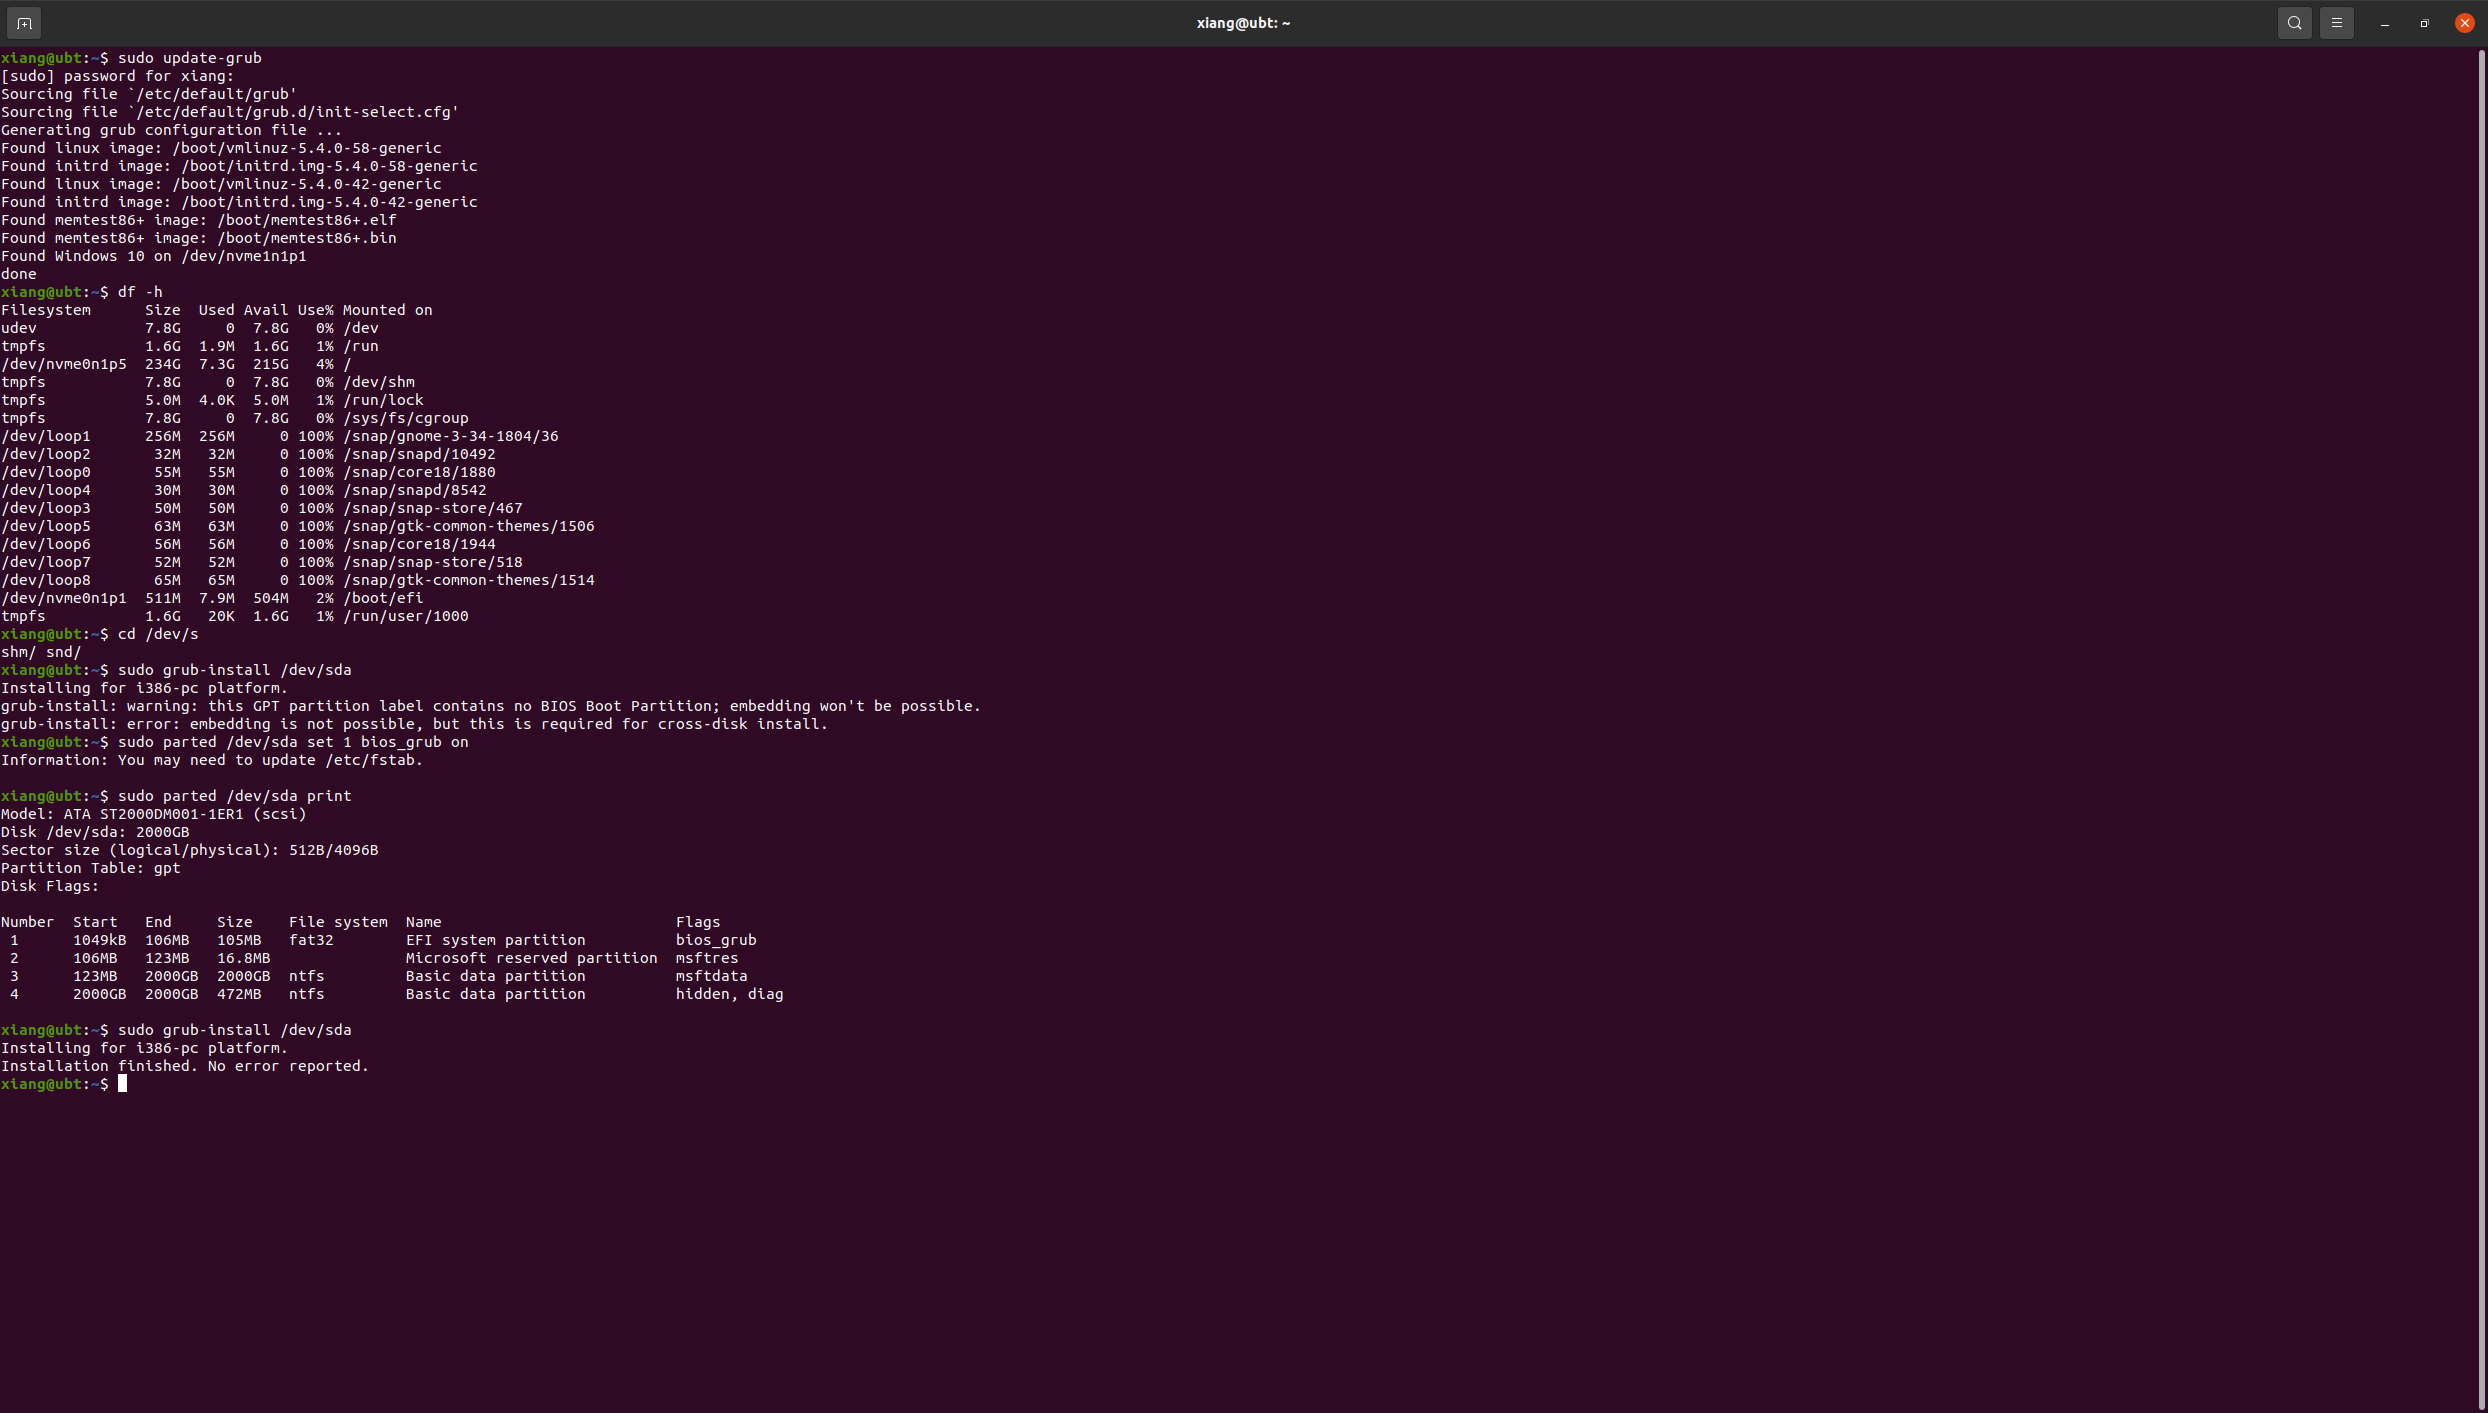The height and width of the screenshot is (1413, 2488).
Task: Click the 'grub-install: error' message line
Action: [414, 724]
